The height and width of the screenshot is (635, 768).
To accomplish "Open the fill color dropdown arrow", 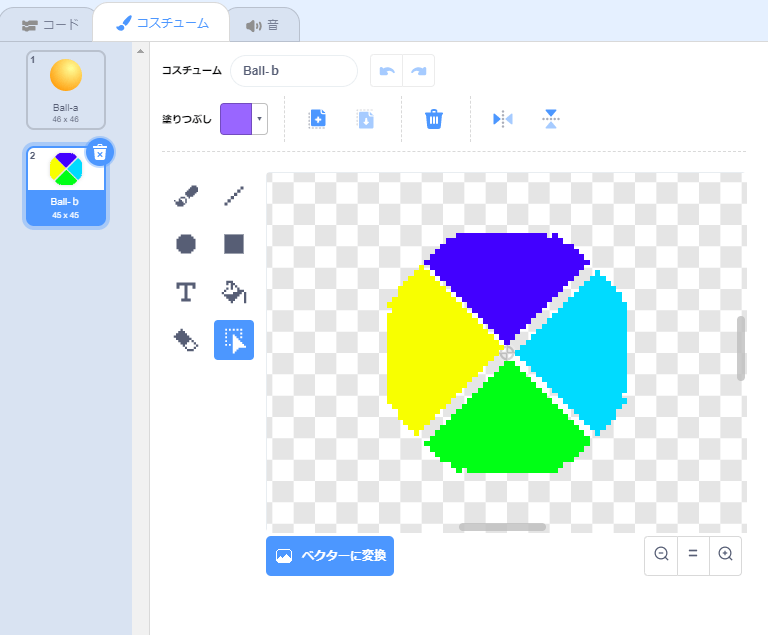I will tap(260, 119).
